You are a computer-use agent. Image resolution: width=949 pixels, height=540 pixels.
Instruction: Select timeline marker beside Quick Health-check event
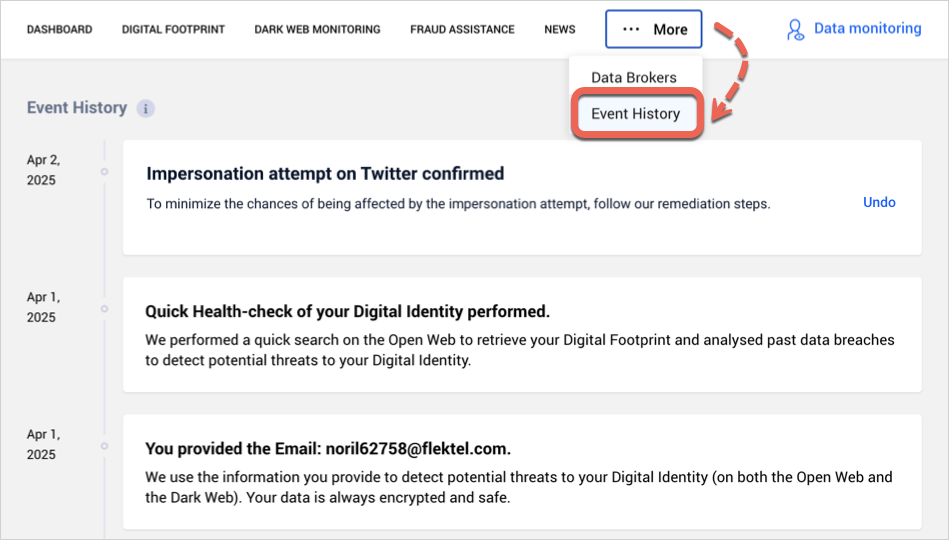click(x=104, y=309)
